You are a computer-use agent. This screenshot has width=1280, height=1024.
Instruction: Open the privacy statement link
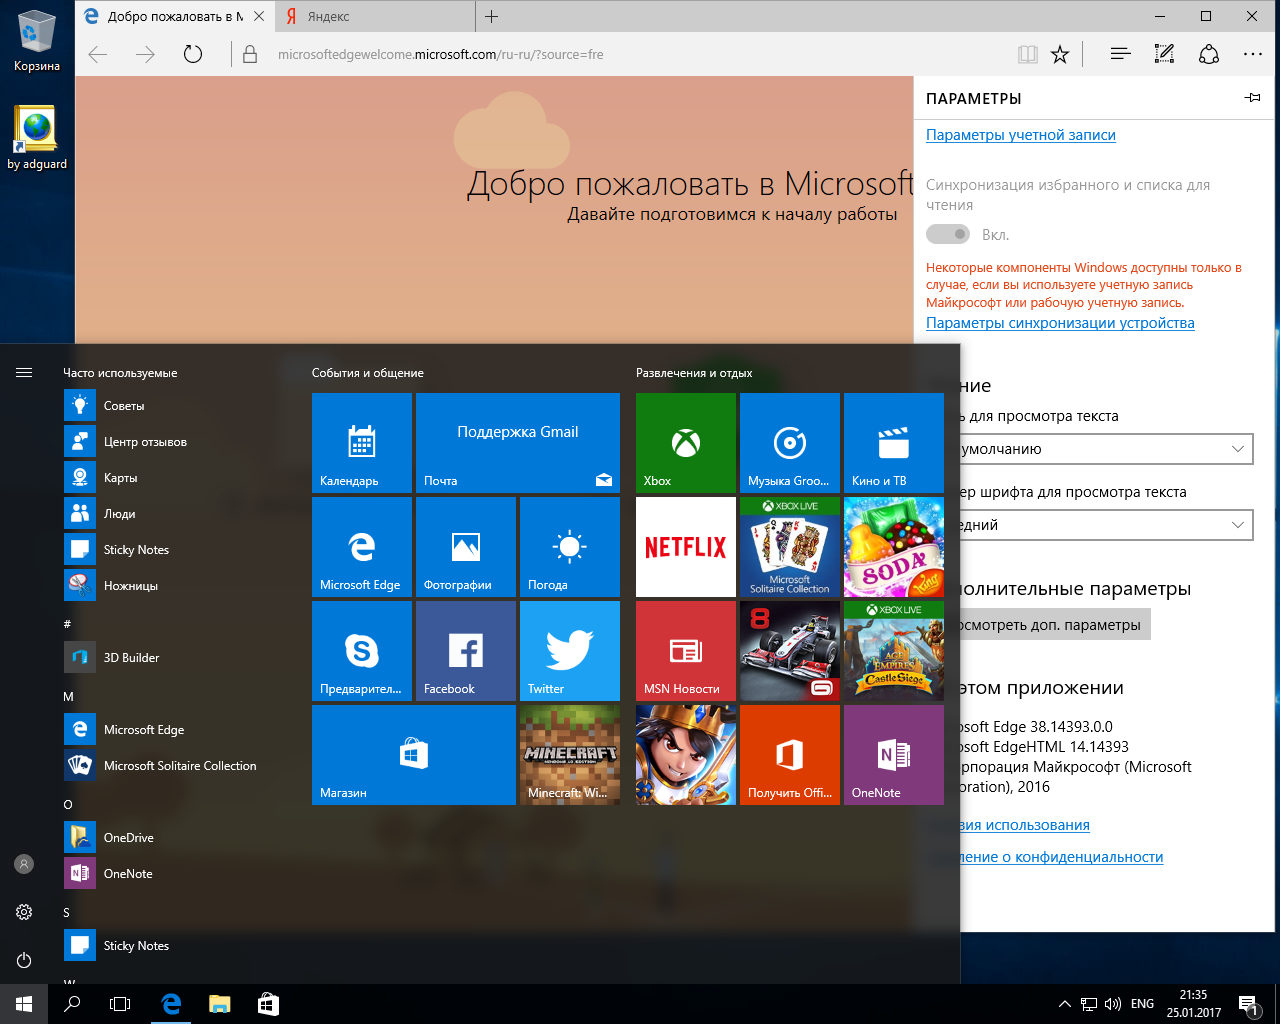[x=1061, y=857]
